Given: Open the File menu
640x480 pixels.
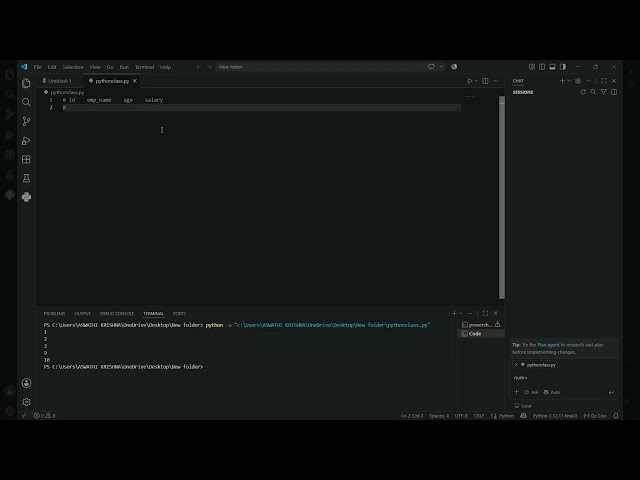Looking at the screenshot, I should pyautogui.click(x=38, y=67).
